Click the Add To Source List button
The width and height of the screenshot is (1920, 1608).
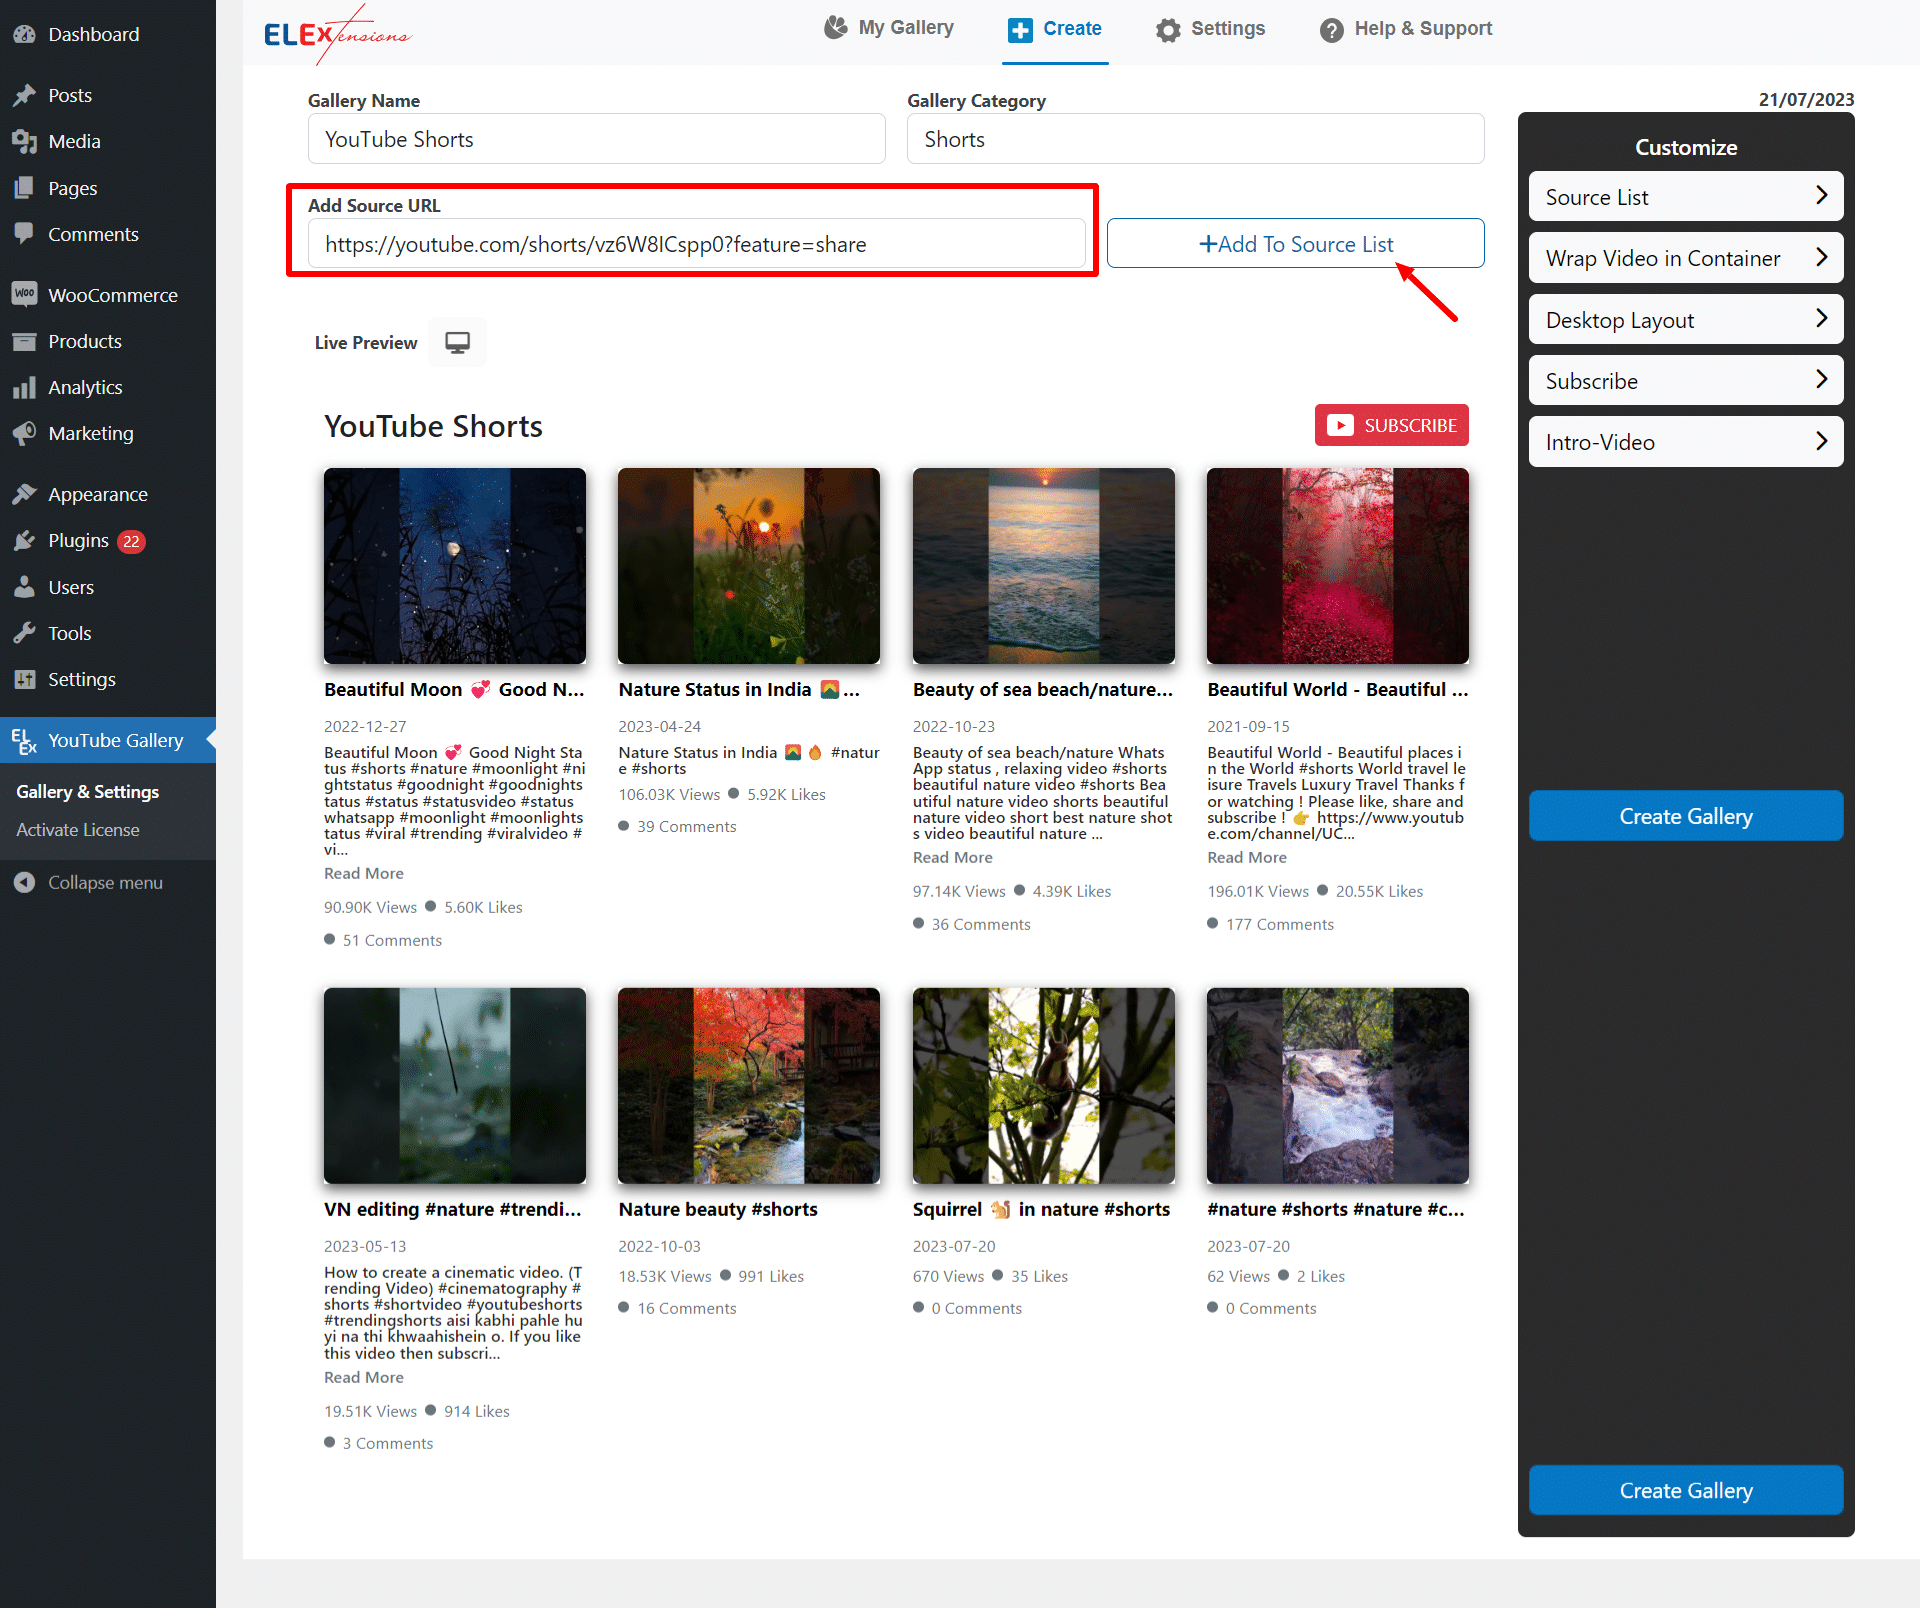click(x=1295, y=243)
